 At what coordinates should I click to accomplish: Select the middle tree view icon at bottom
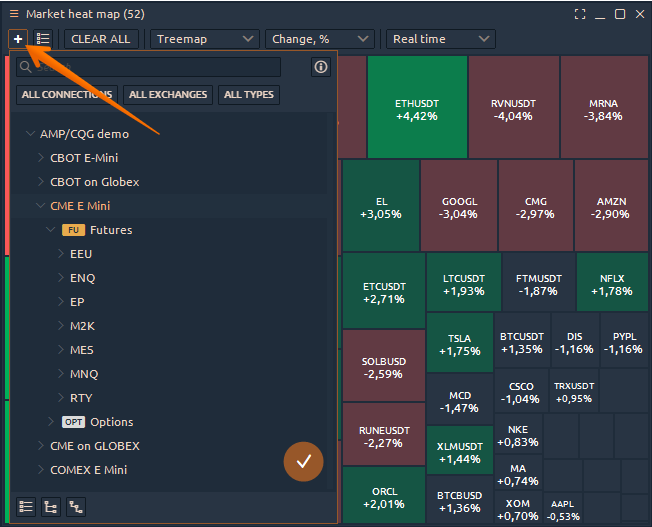(x=51, y=507)
